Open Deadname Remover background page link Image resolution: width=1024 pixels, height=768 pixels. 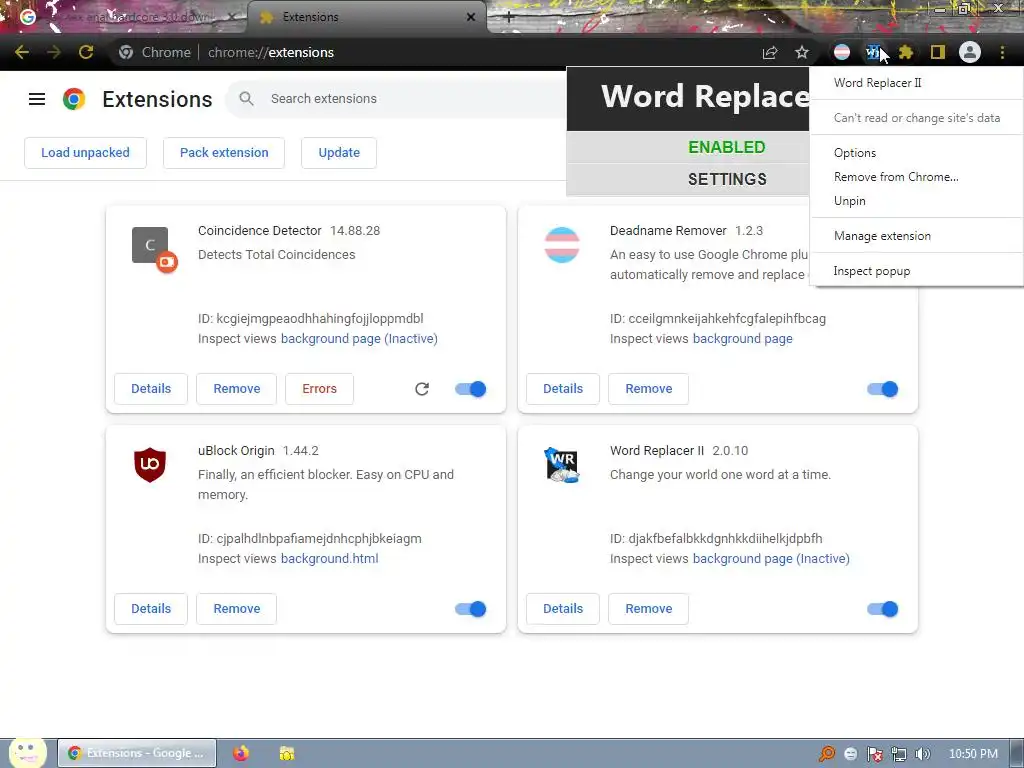coord(743,339)
